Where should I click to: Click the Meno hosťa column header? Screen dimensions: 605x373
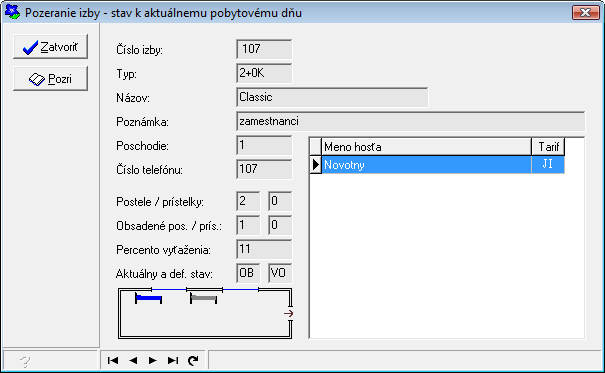pos(426,147)
